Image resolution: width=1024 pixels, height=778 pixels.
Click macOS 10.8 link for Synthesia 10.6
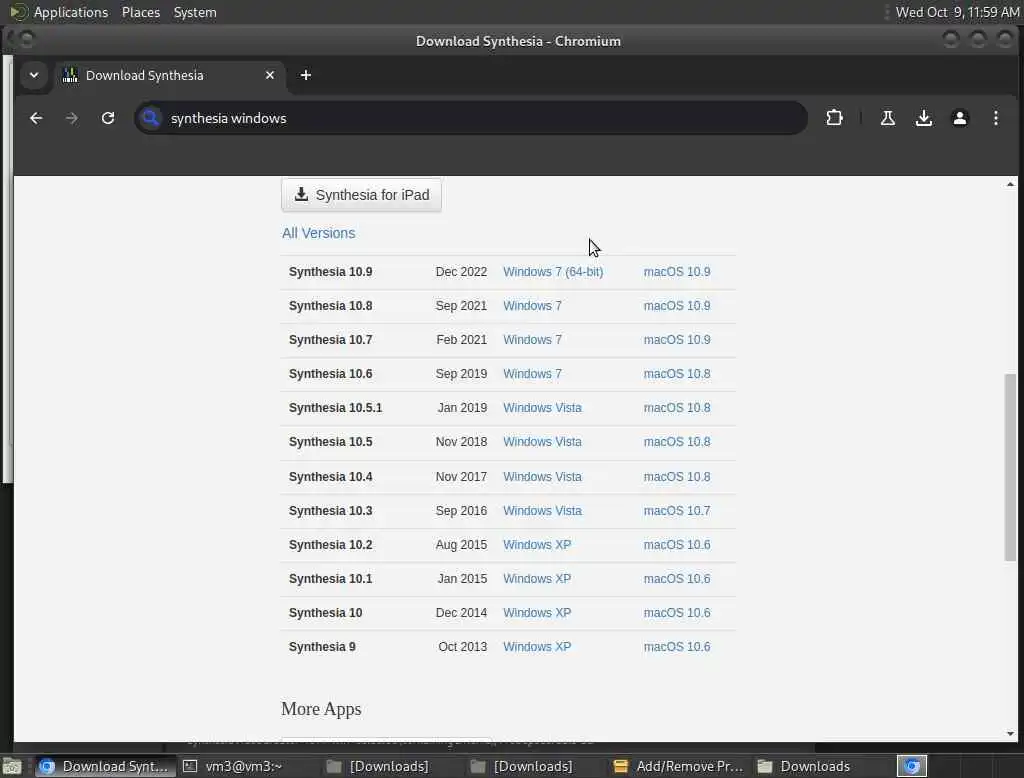[x=677, y=374]
